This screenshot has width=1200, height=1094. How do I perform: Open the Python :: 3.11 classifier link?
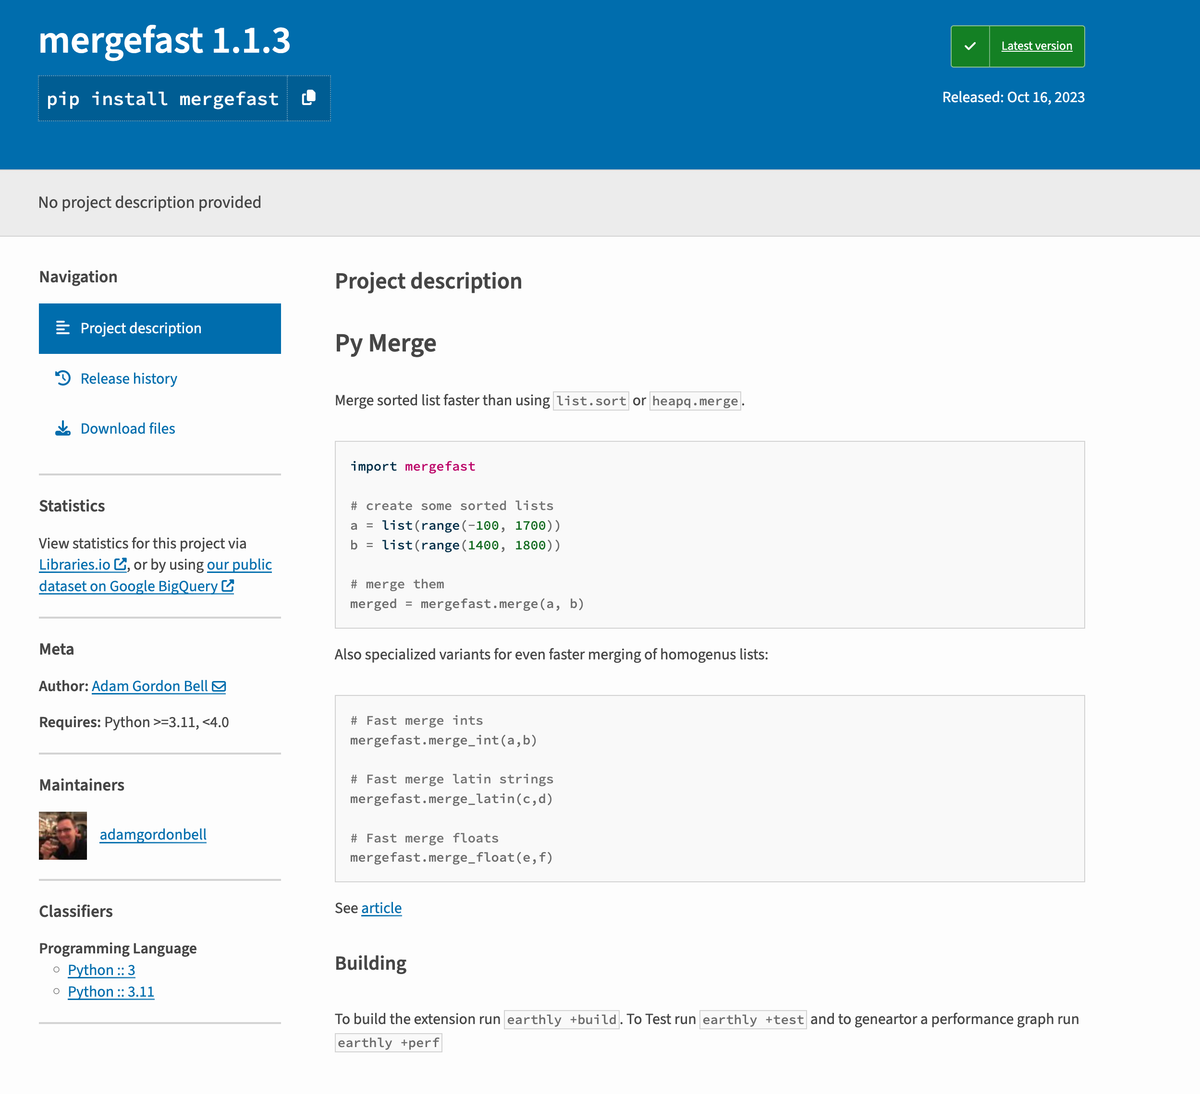(x=110, y=991)
